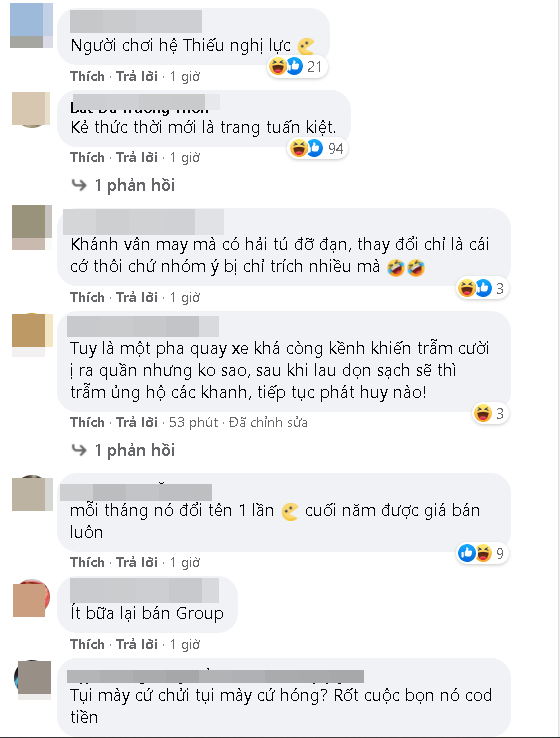
Task: Click Trả lời under the 'quay xe' comment
Action: click(136, 422)
